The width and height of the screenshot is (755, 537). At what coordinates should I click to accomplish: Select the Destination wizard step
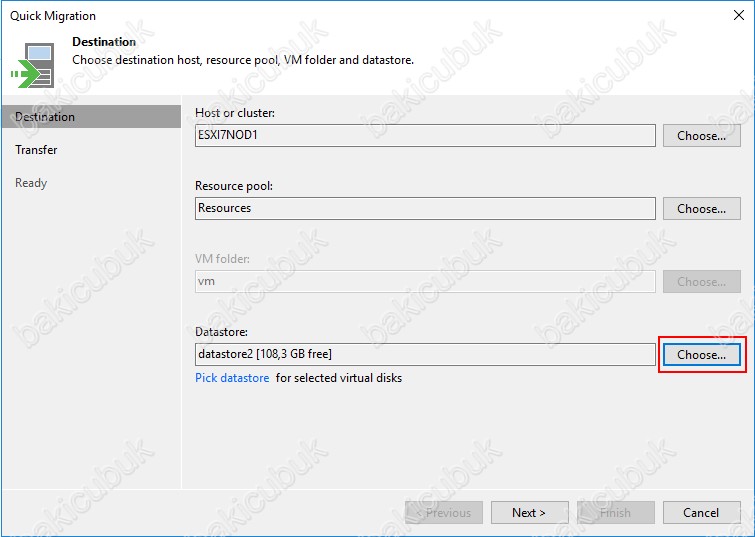[91, 117]
